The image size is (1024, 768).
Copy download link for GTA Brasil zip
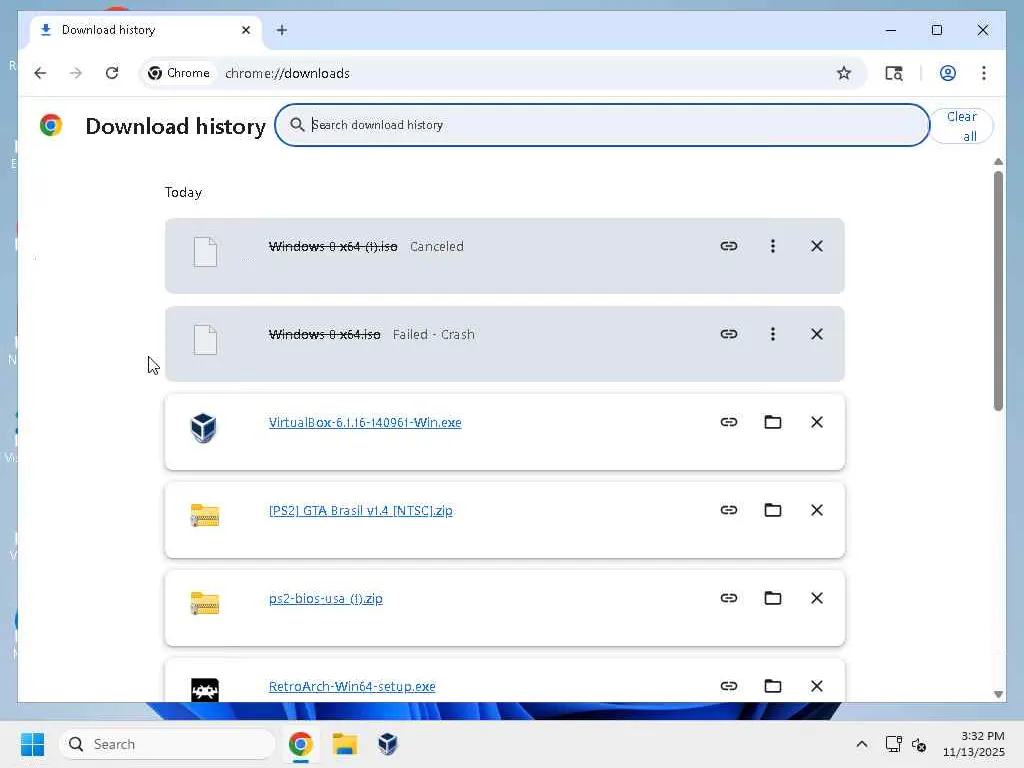point(729,510)
